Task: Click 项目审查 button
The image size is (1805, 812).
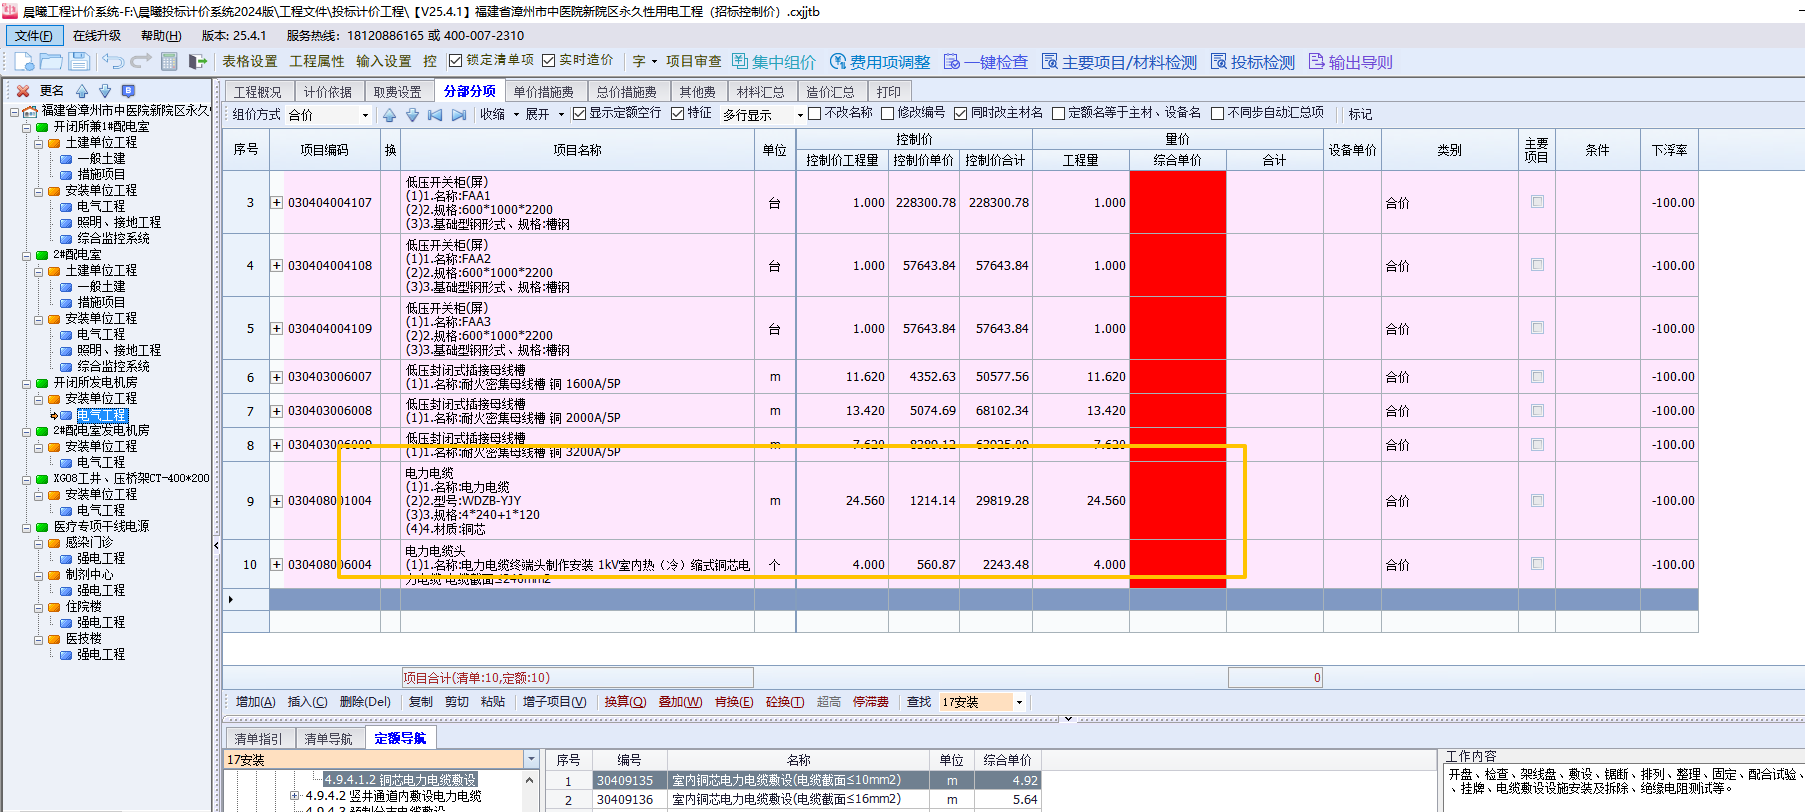Action: click(693, 61)
